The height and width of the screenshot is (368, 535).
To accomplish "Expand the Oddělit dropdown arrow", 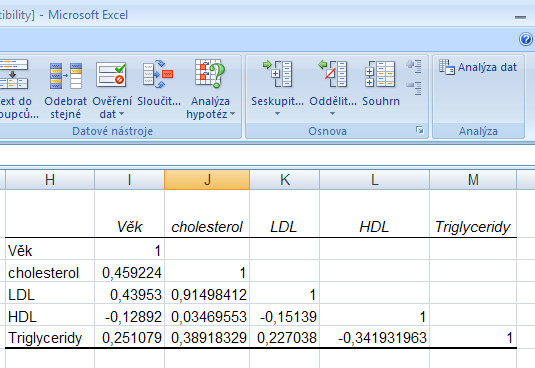I will click(332, 113).
